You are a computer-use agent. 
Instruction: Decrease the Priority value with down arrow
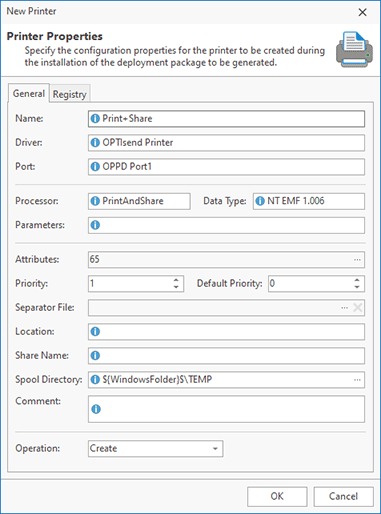coord(176,287)
